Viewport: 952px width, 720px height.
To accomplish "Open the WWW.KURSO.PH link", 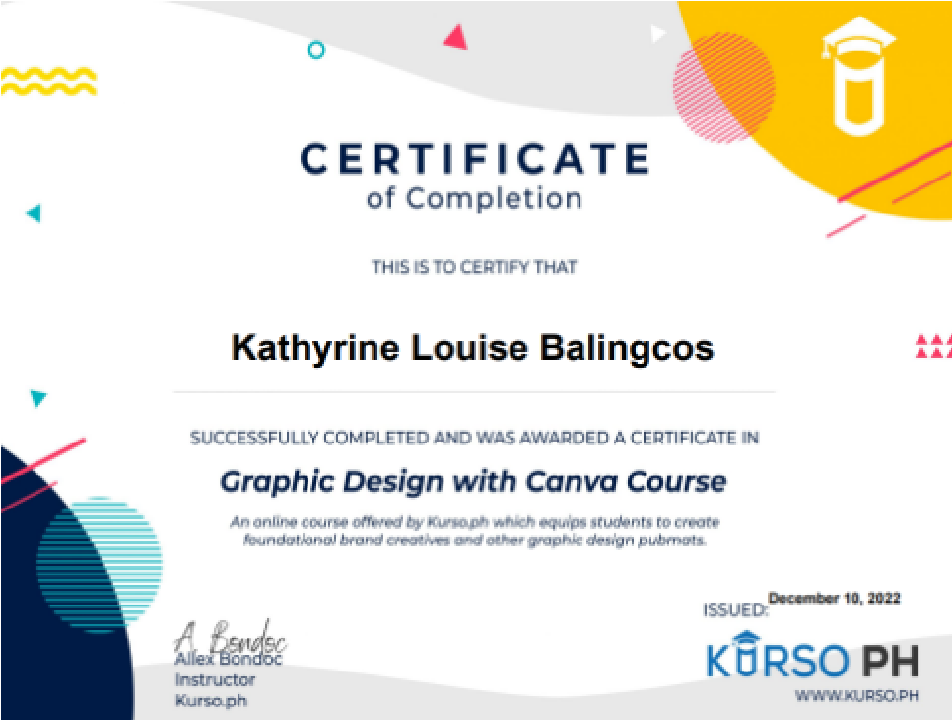I will [857, 696].
